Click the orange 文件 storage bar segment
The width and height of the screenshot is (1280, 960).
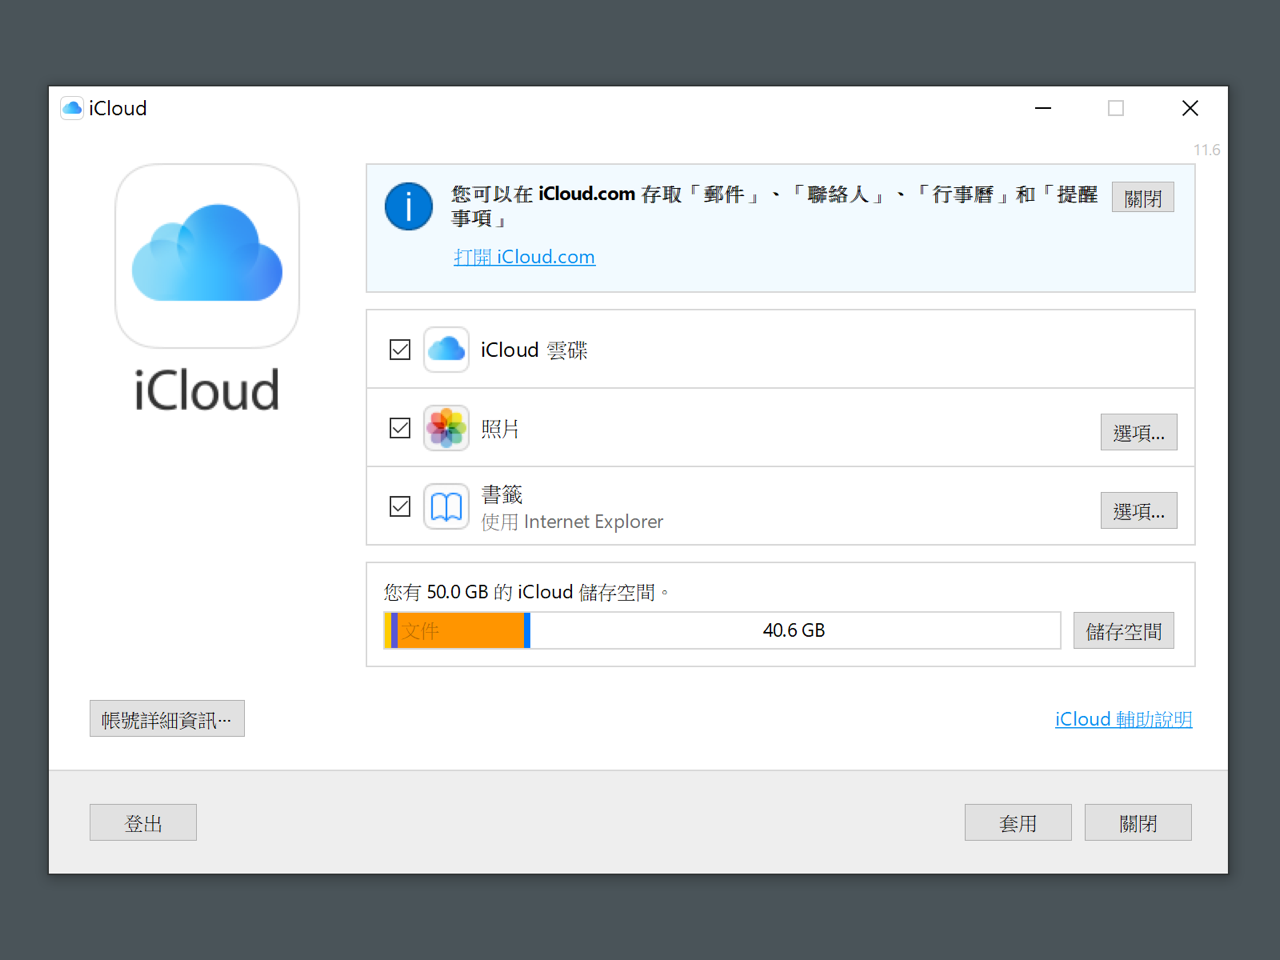click(461, 631)
